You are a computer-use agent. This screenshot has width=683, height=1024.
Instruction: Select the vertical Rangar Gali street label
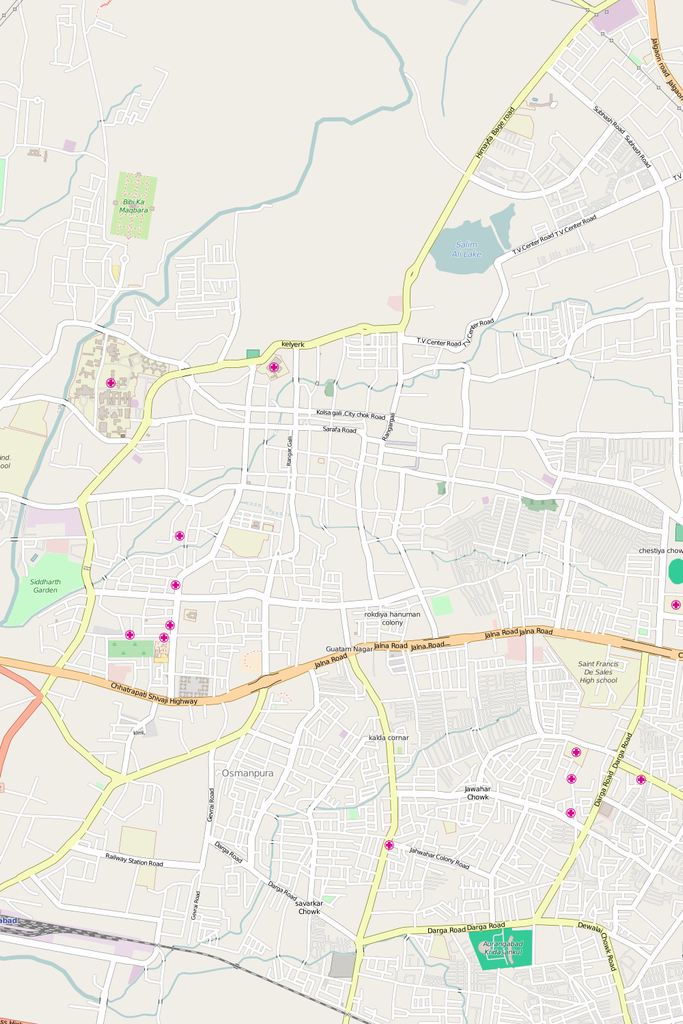[x=289, y=451]
